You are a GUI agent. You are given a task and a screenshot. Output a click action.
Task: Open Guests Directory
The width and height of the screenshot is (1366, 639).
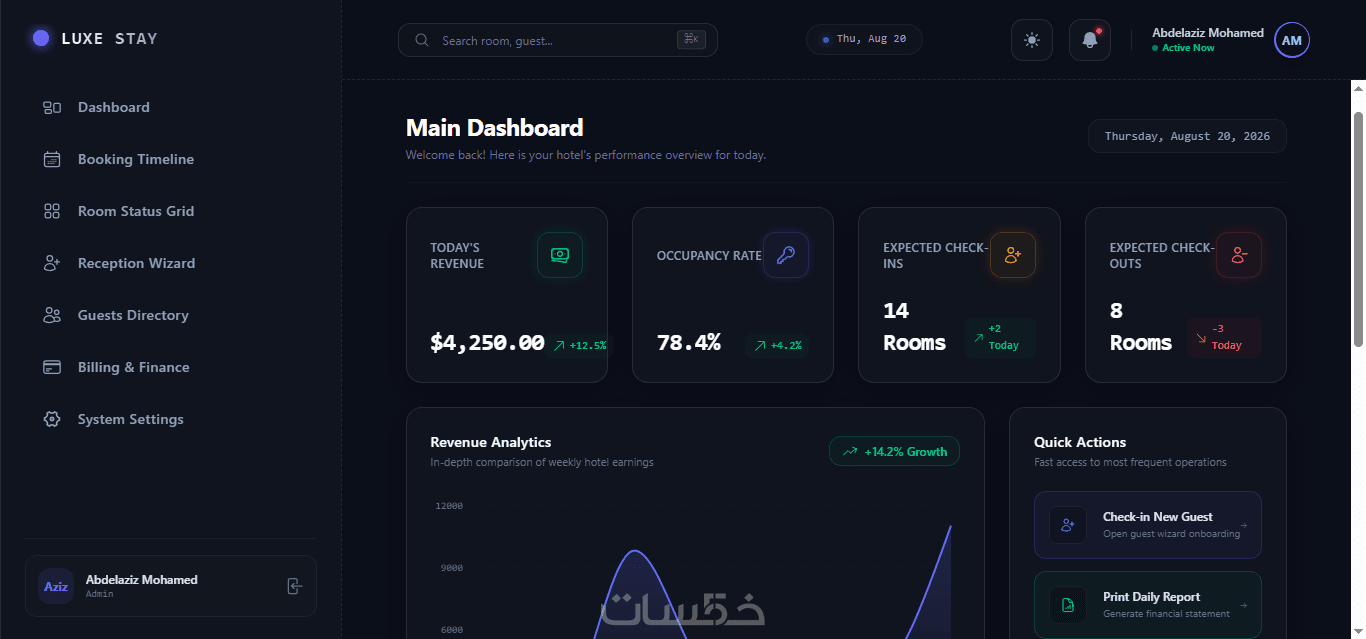point(170,315)
